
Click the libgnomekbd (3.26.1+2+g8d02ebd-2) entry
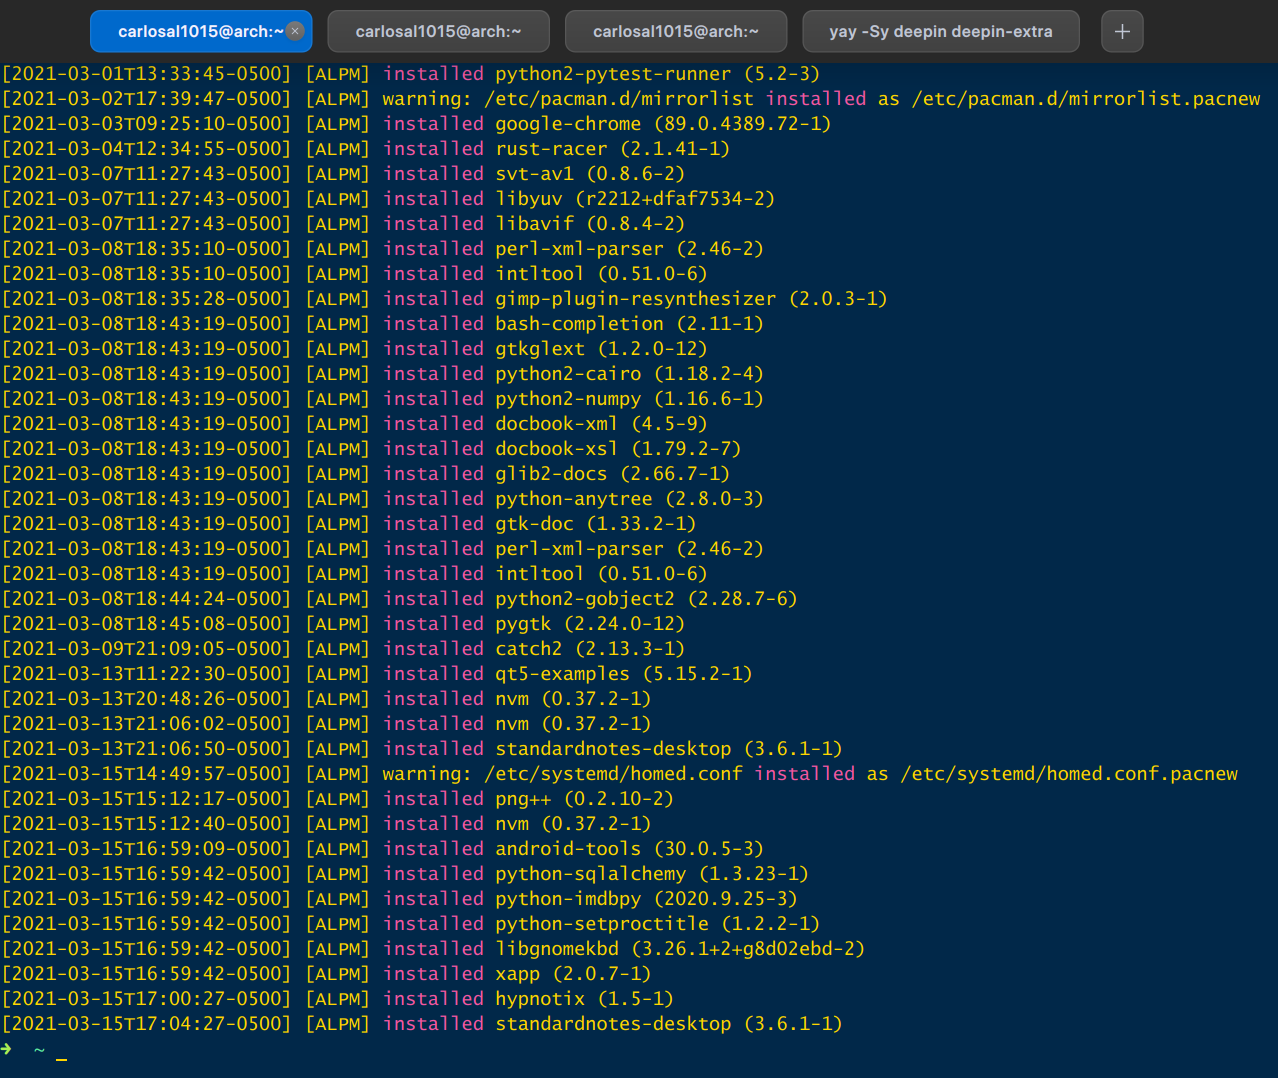[x=680, y=949]
